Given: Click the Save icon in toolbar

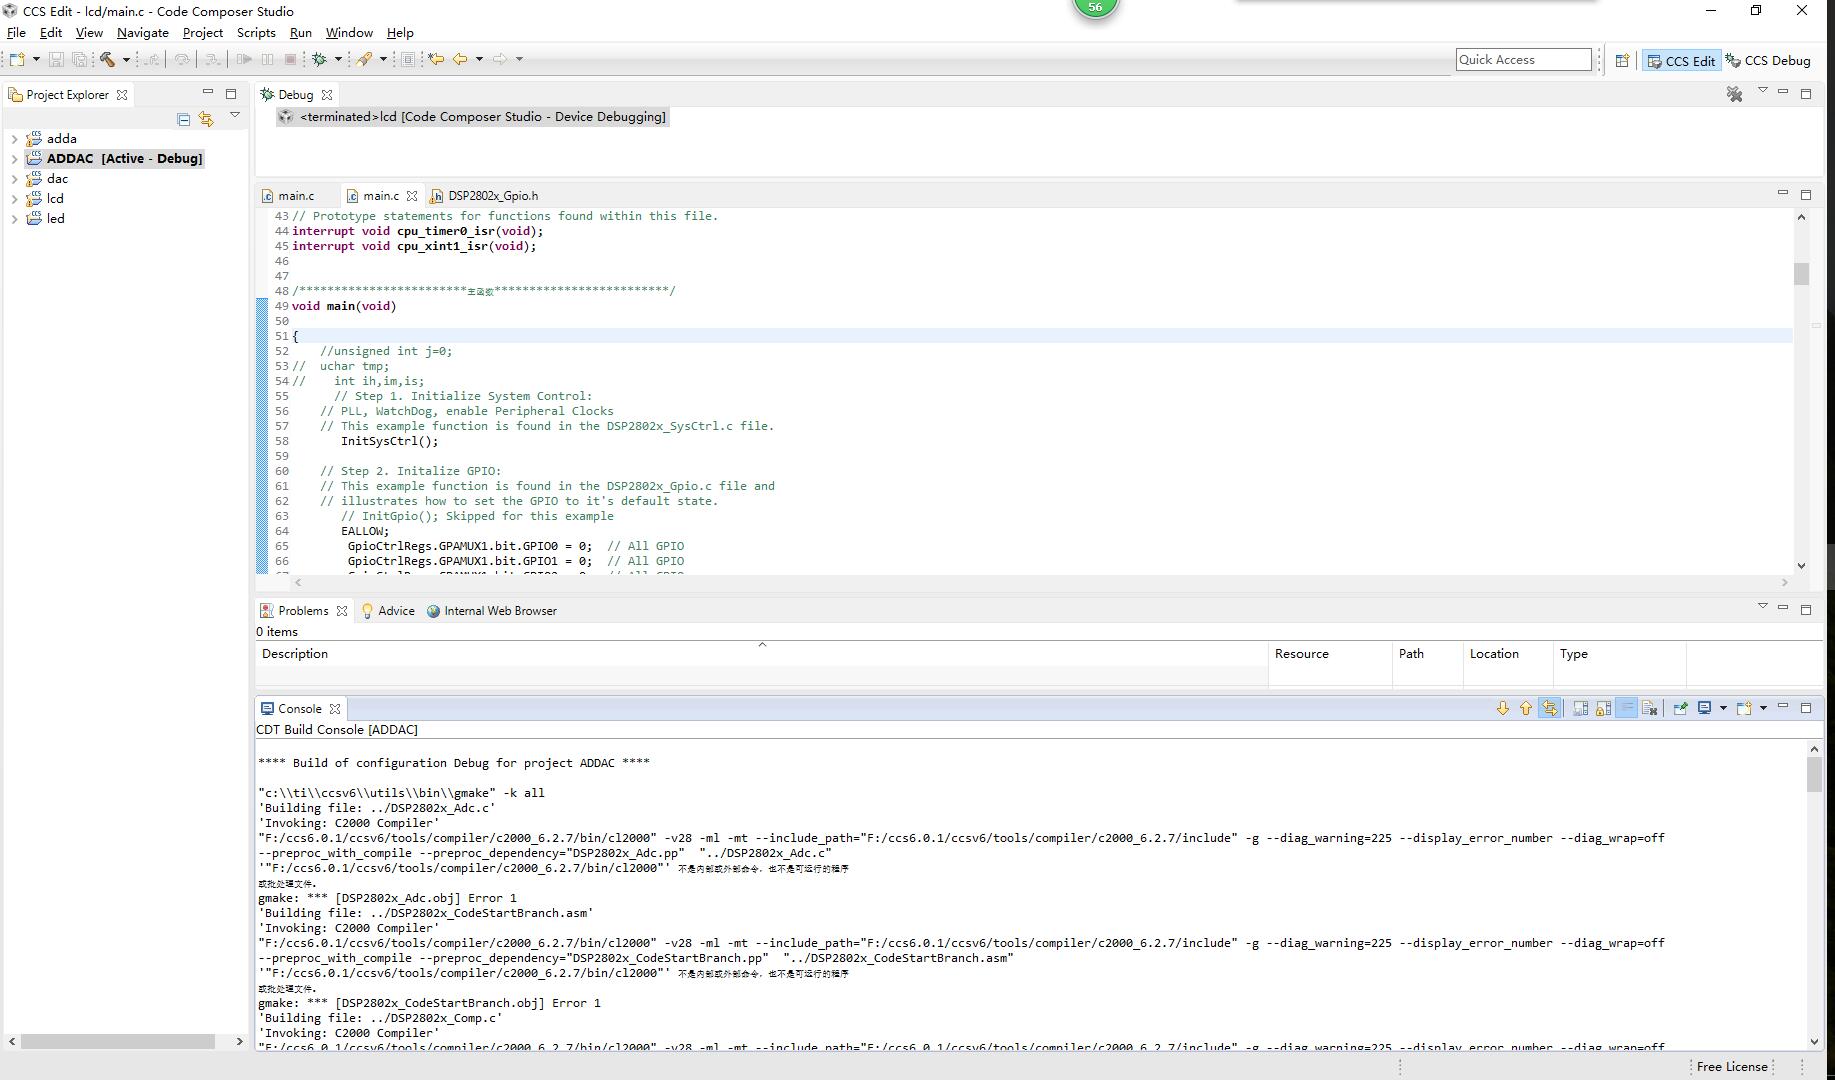Looking at the screenshot, I should (x=56, y=59).
